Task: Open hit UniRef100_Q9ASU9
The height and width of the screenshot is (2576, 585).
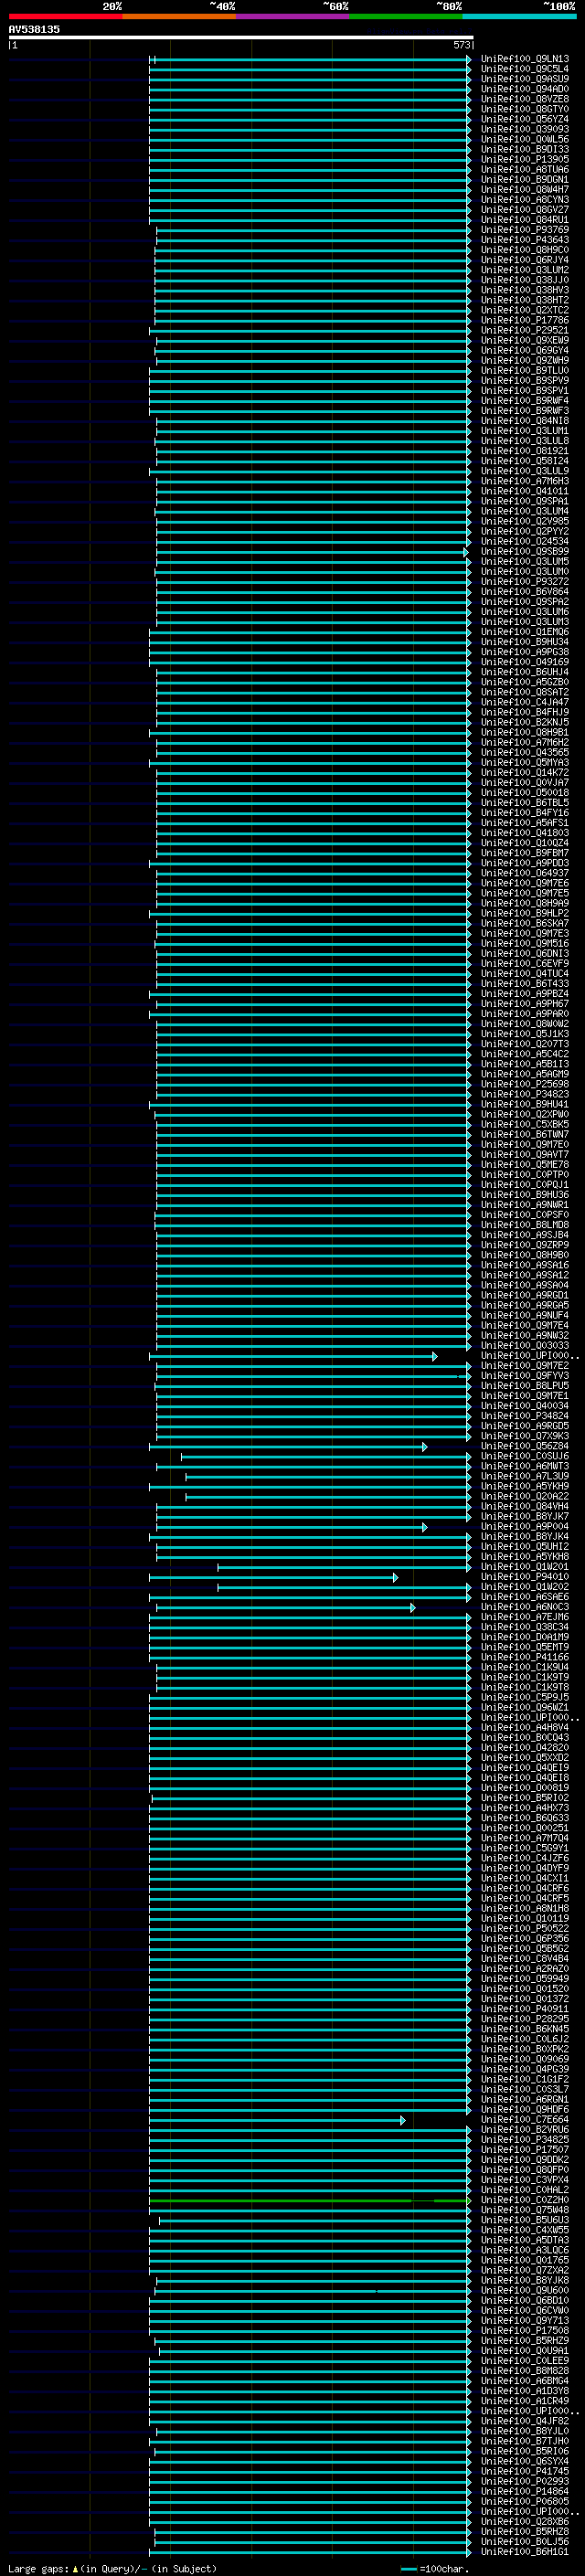Action: [524, 79]
